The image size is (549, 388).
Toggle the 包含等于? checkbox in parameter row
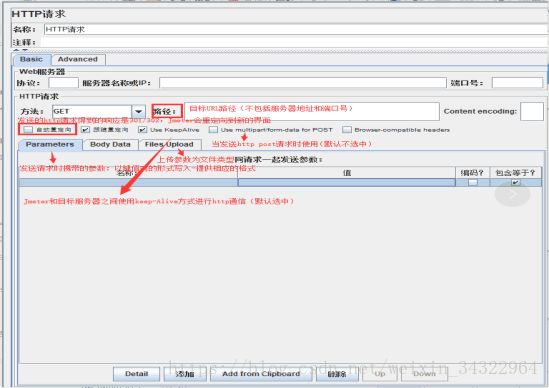(515, 182)
